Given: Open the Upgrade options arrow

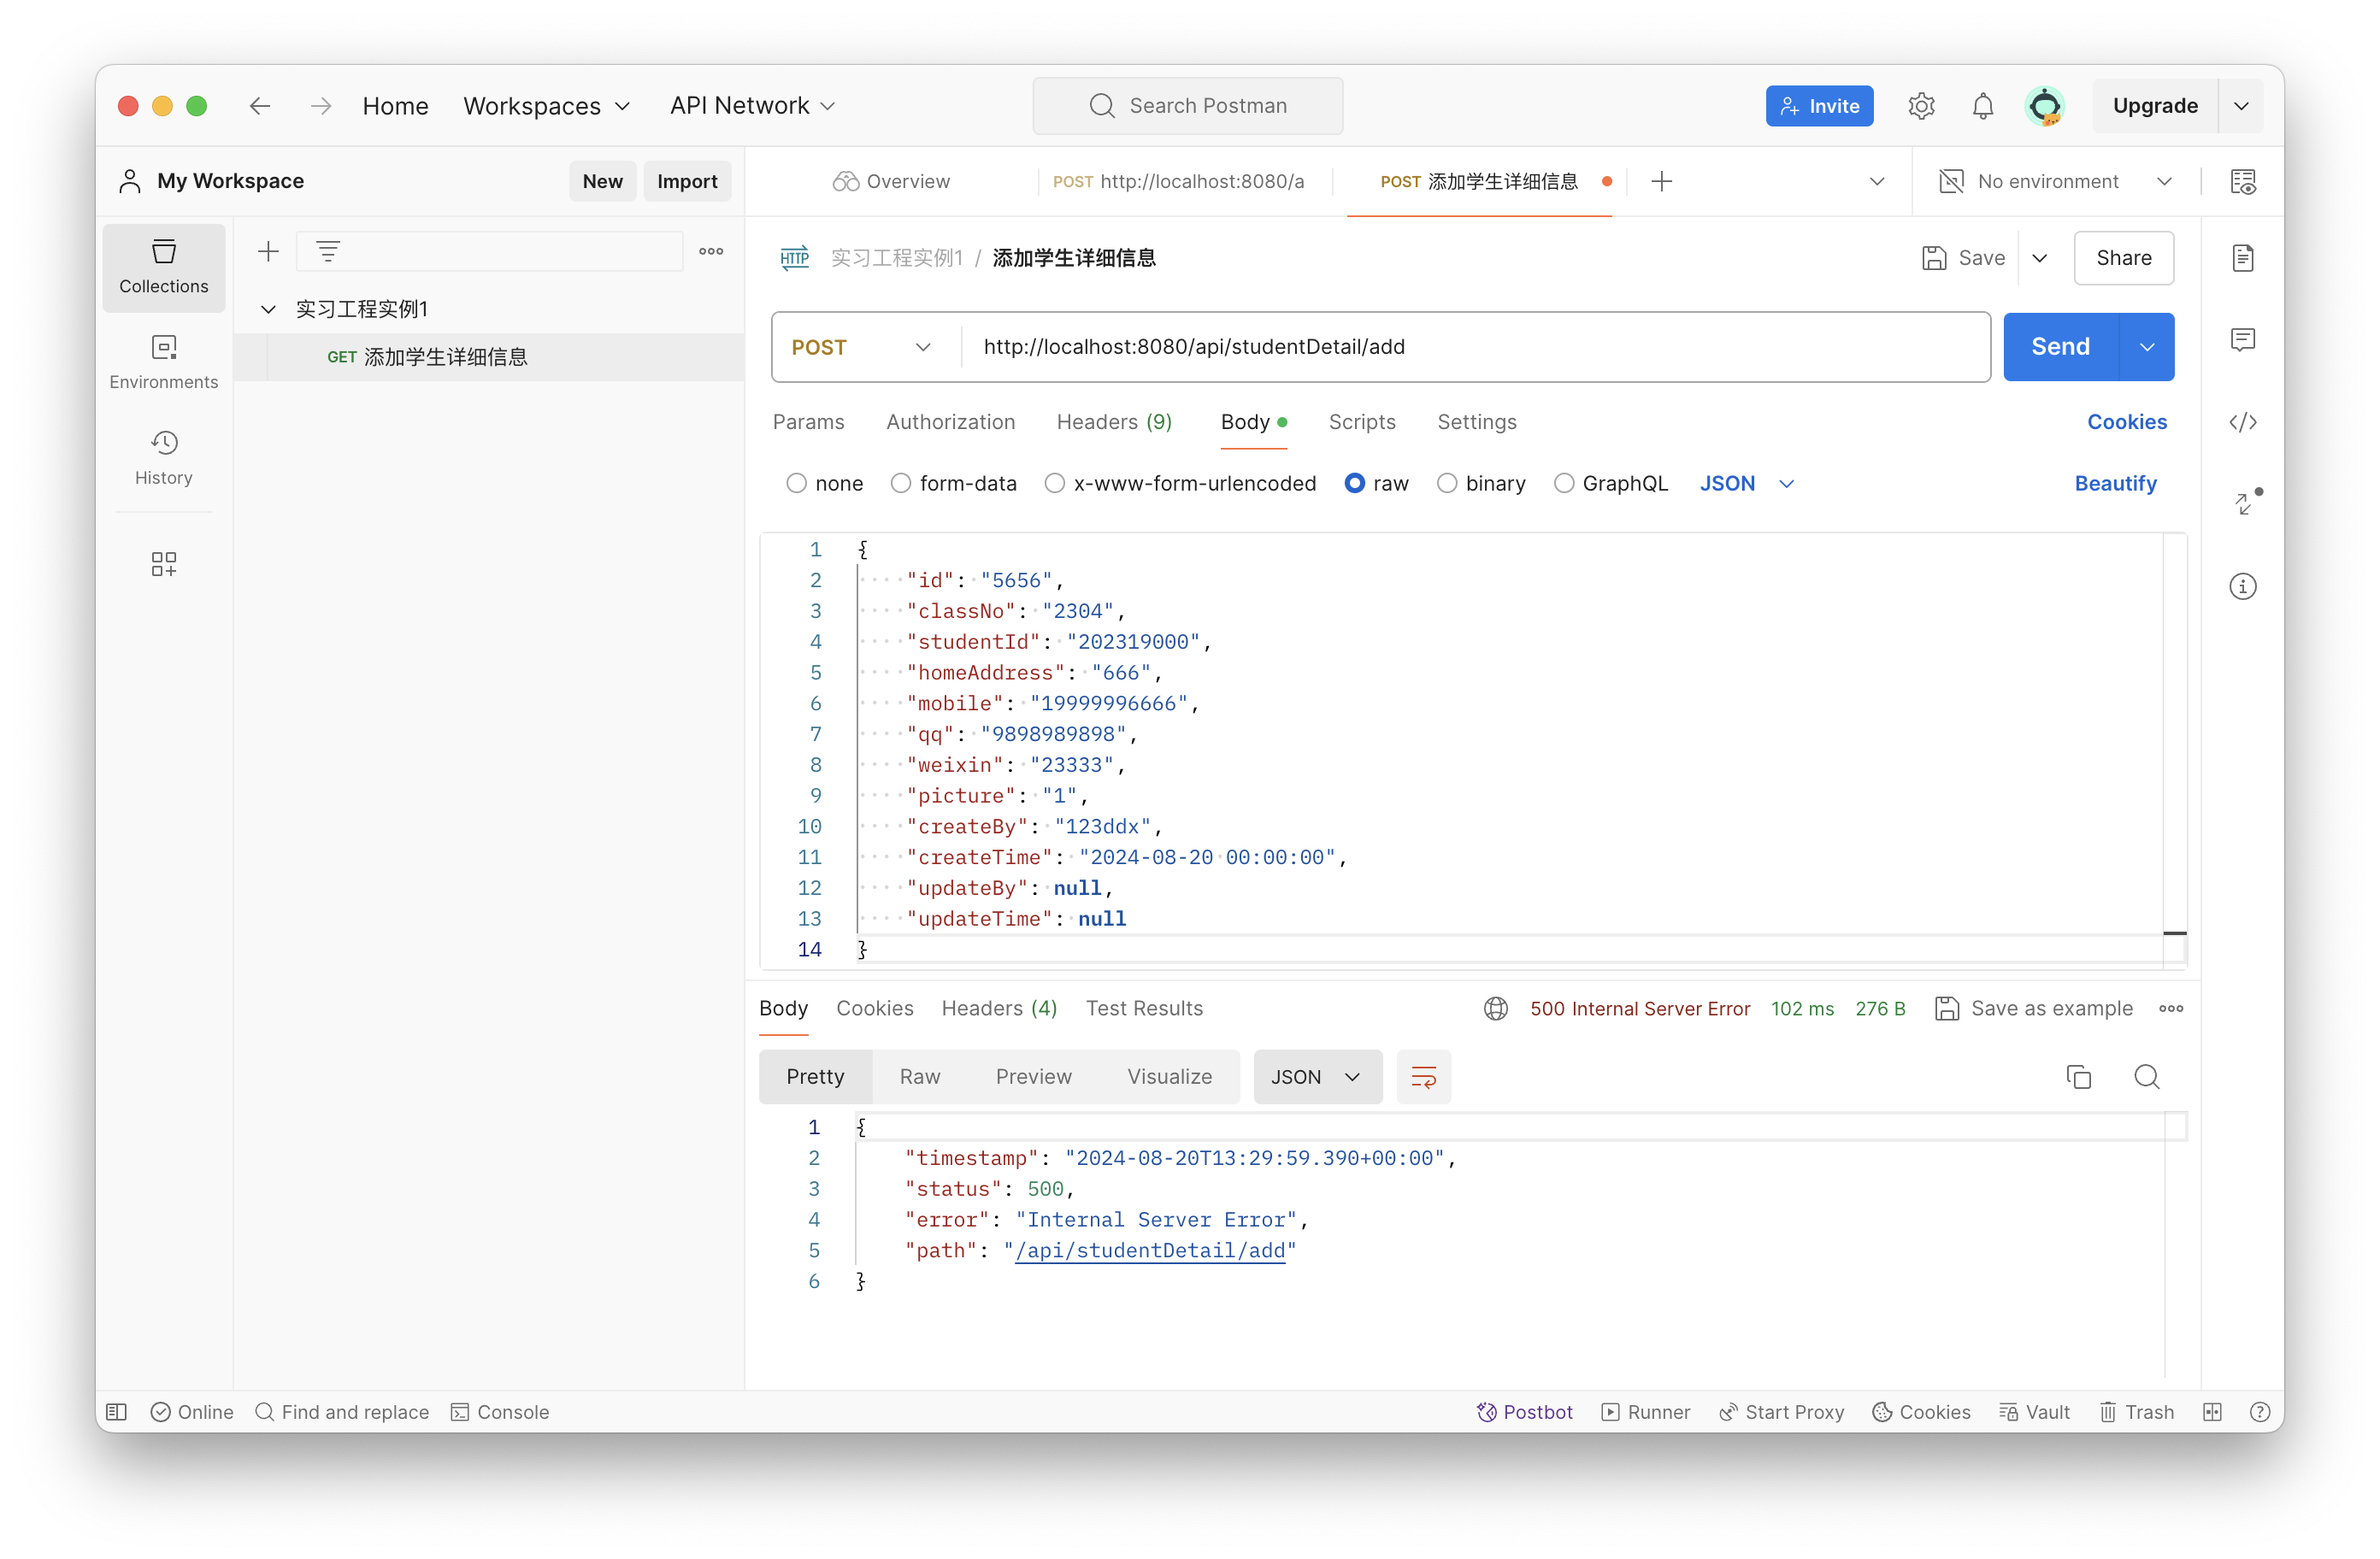Looking at the screenshot, I should point(2241,106).
